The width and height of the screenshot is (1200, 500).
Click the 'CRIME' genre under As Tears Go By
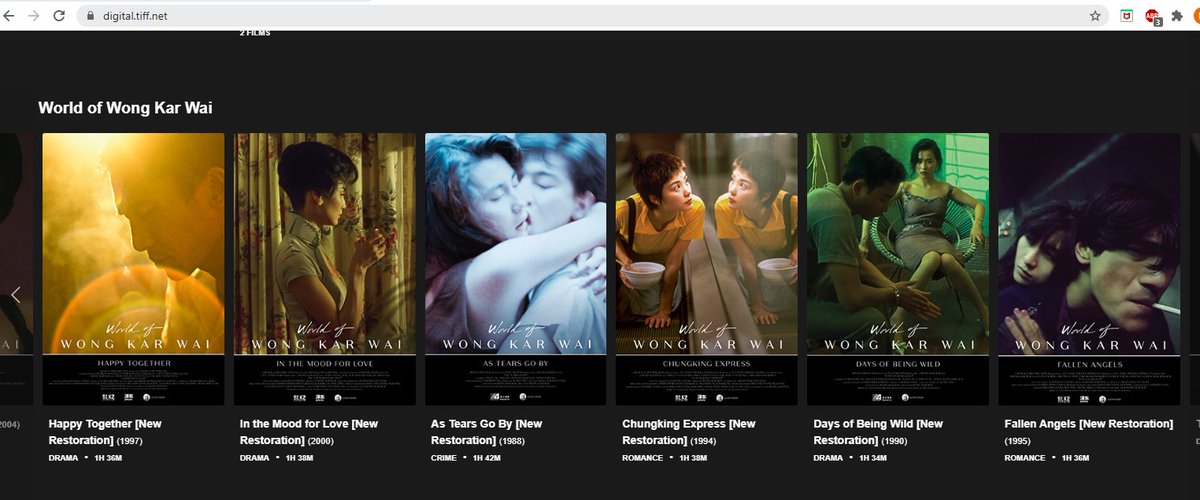tap(444, 458)
